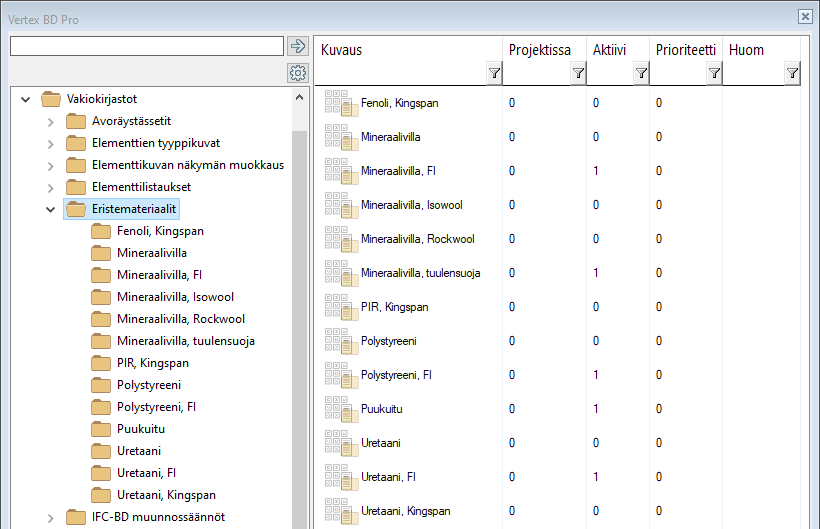Click the tree panel's vertical scrollbar
Viewport: 820px width, 529px height.
tap(300, 300)
